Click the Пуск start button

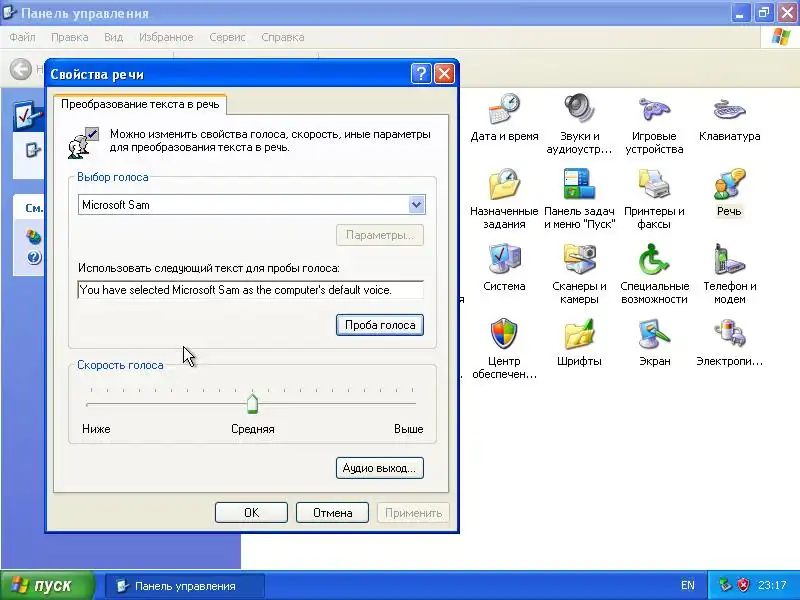pyautogui.click(x=47, y=585)
